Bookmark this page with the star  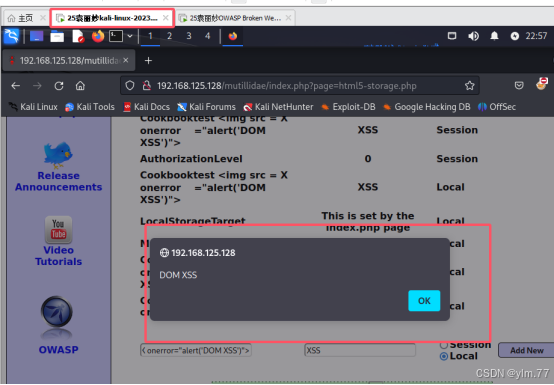(469, 85)
